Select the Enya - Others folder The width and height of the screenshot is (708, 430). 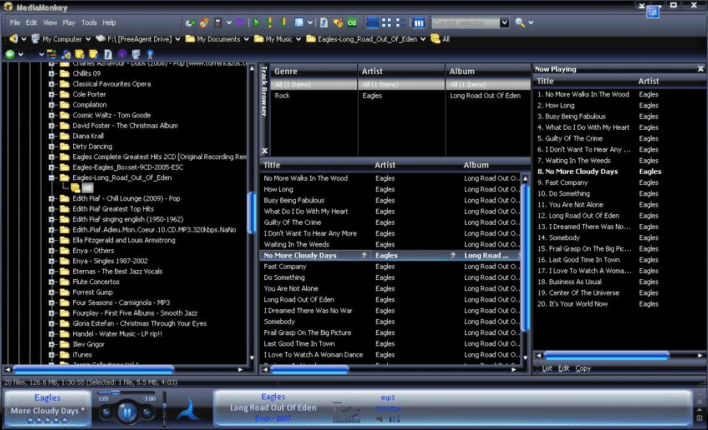tap(93, 251)
